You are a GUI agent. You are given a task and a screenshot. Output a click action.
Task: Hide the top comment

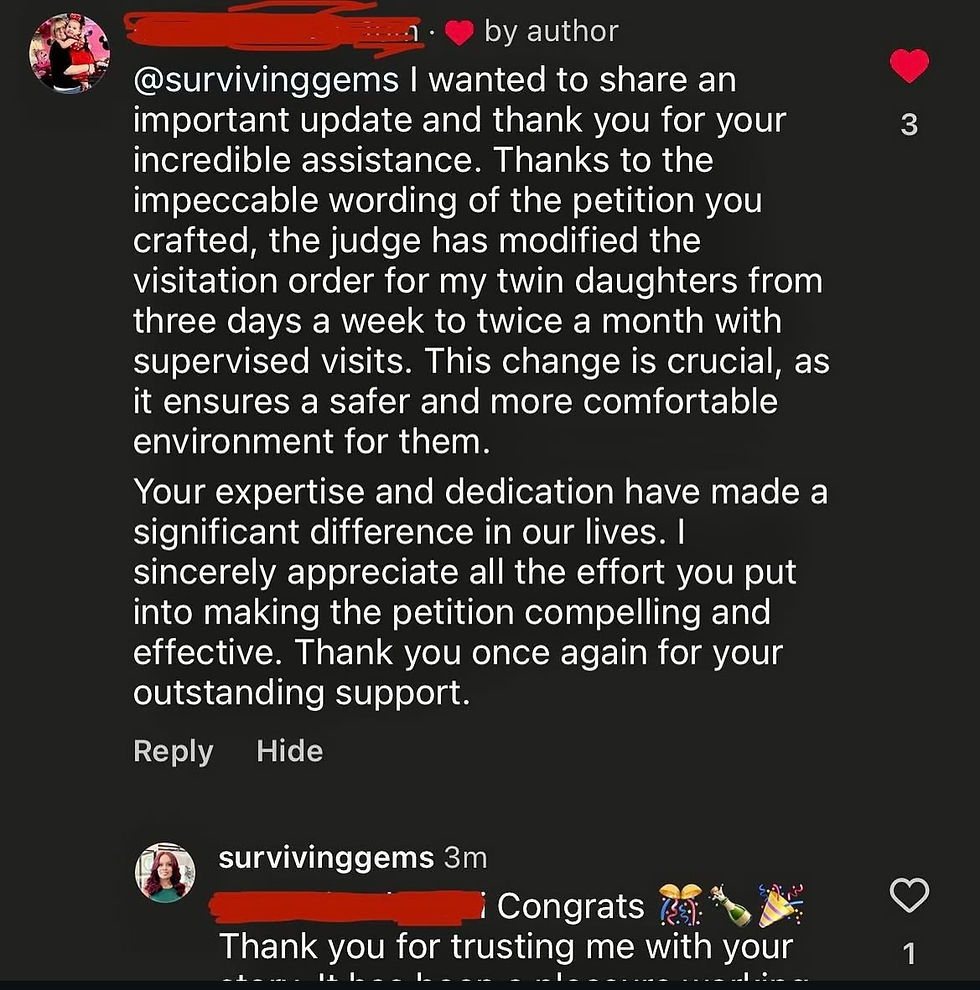[x=289, y=751]
